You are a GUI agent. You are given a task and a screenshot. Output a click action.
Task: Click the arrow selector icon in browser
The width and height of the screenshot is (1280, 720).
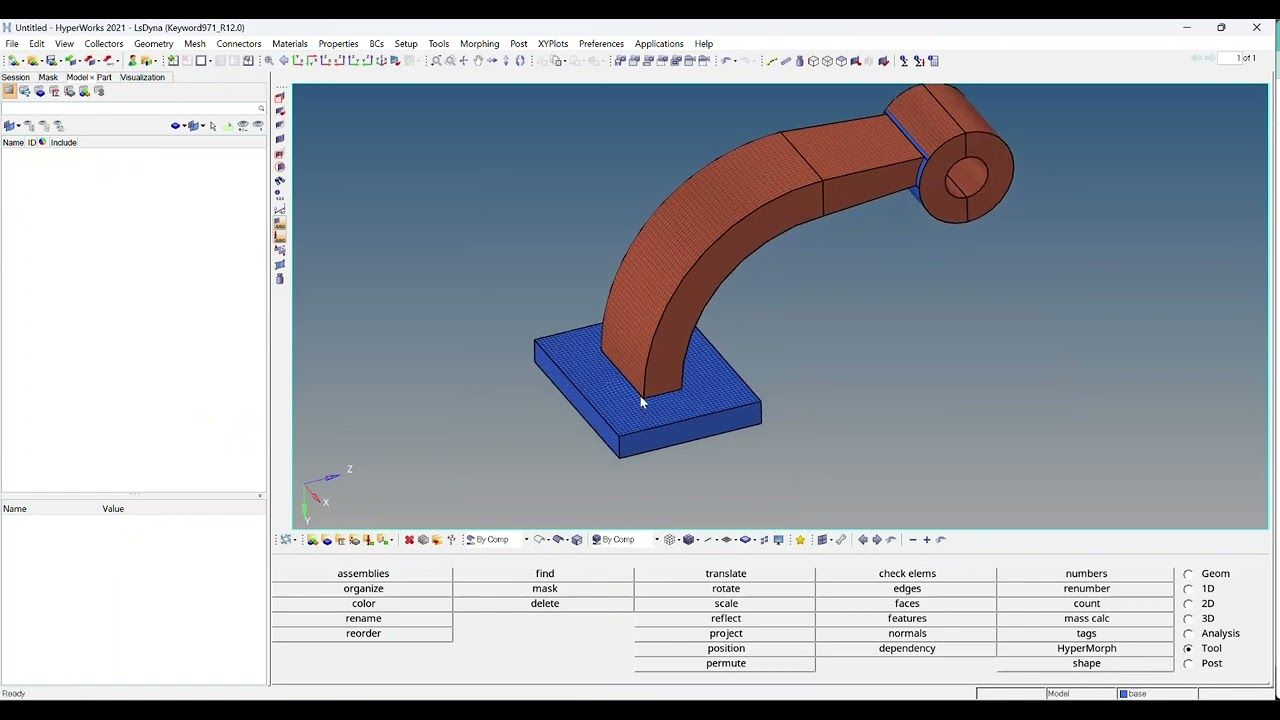(213, 126)
